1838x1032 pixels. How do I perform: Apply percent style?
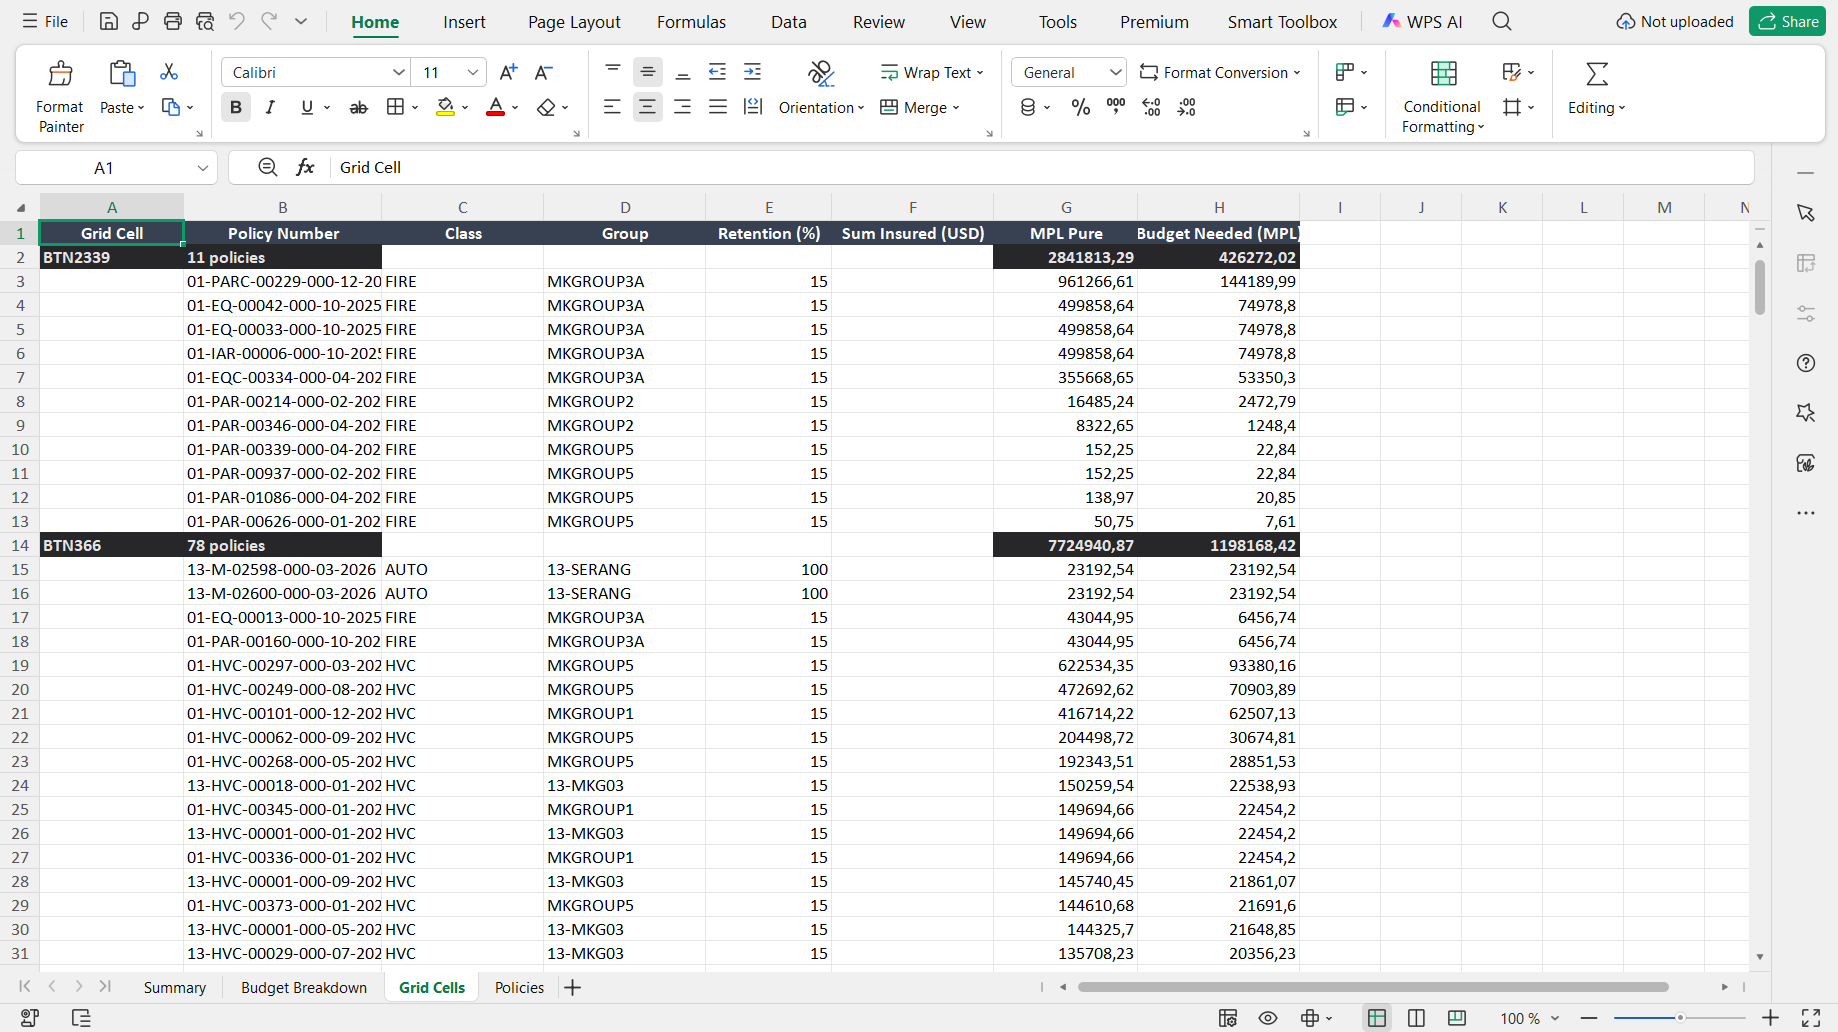point(1081,107)
